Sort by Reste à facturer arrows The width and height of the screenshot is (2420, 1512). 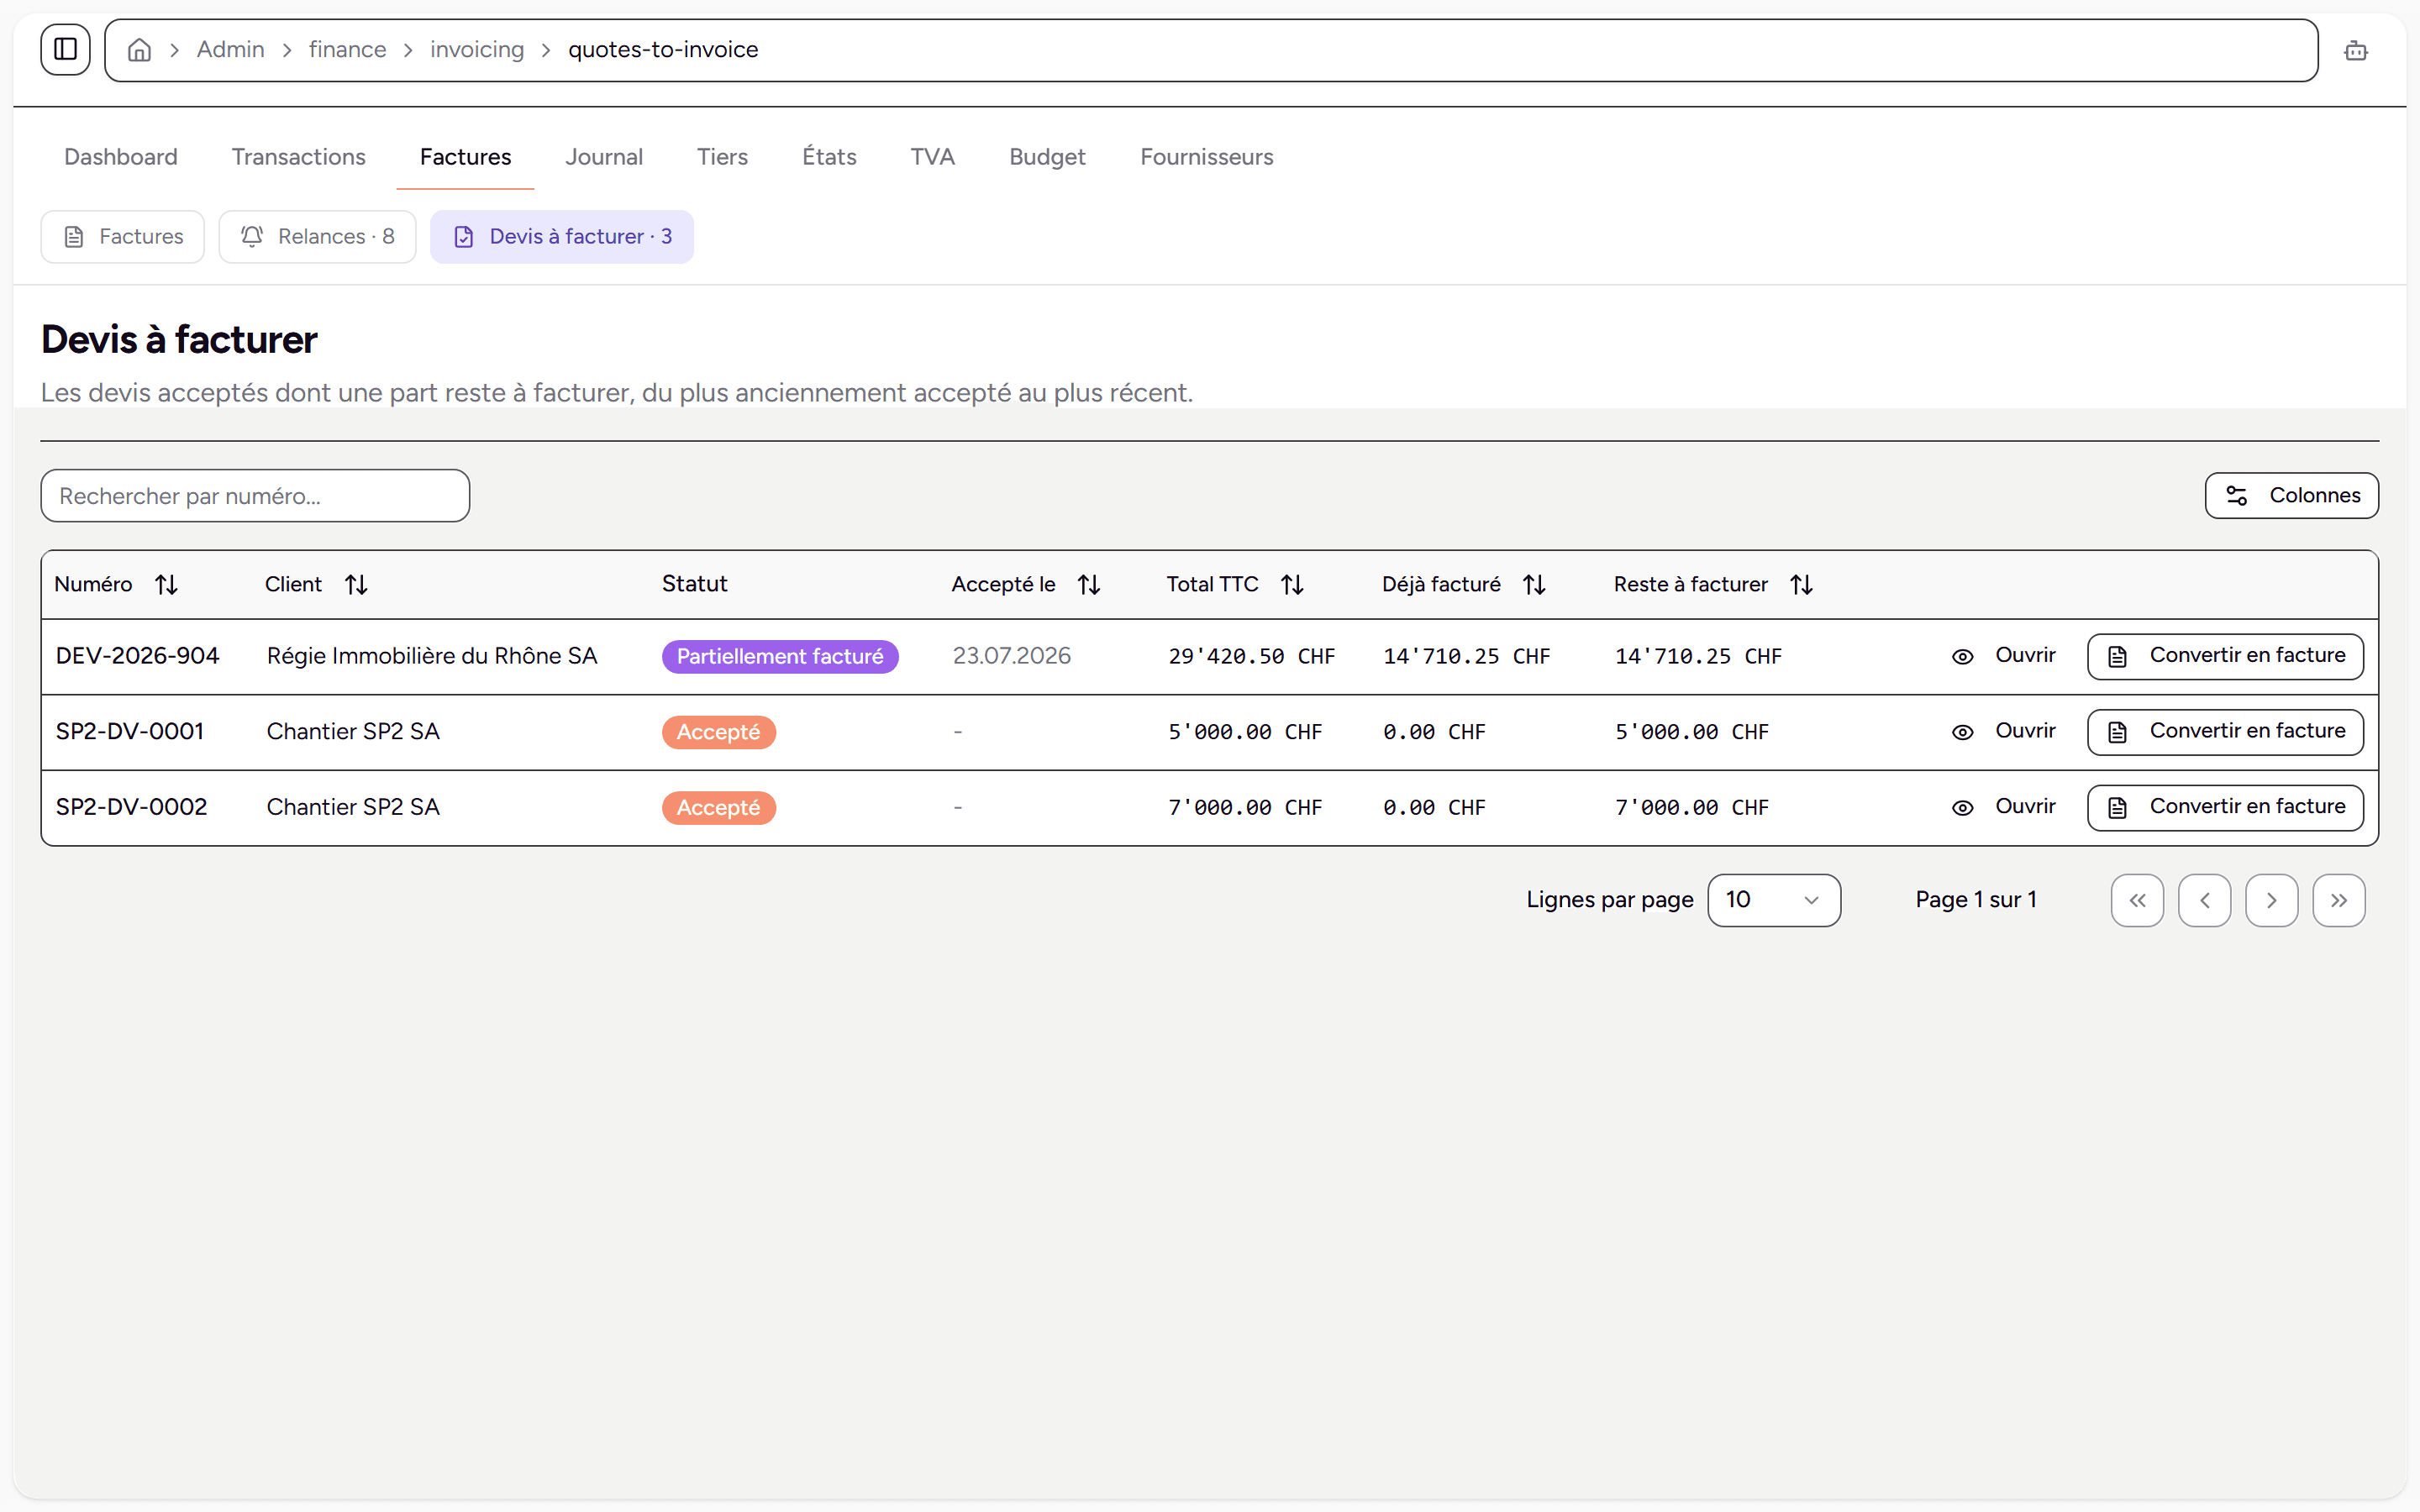coord(1801,584)
